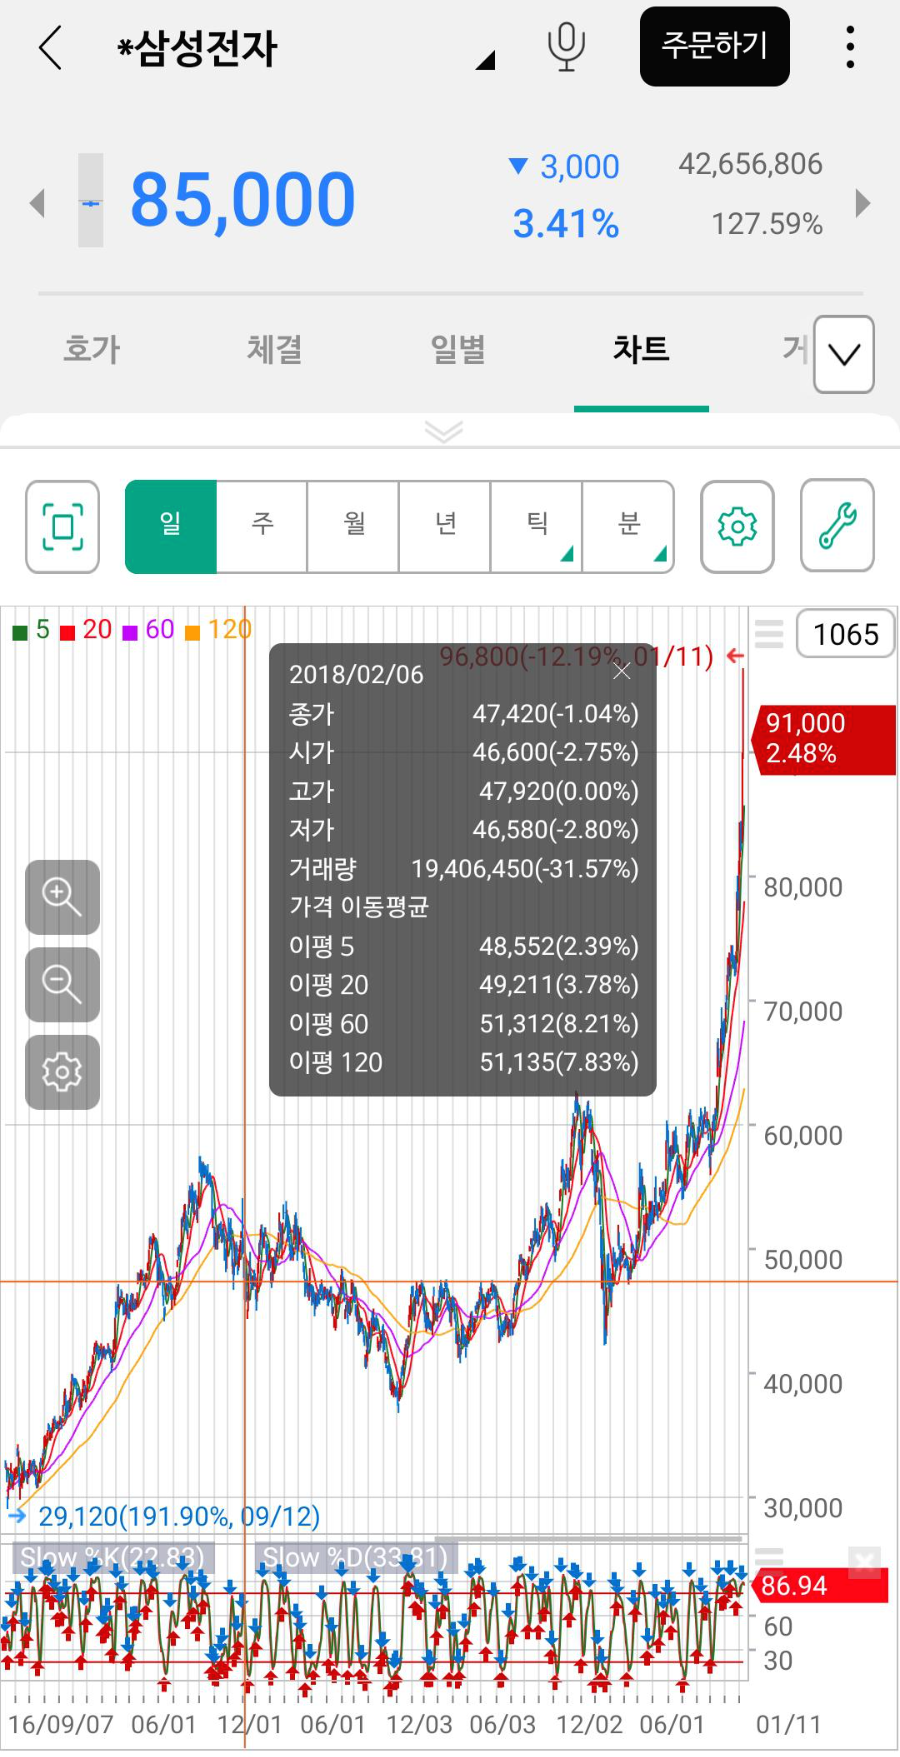Open fullscreen chart mode icon
Viewport: 900px width, 1757px height.
coord(62,526)
